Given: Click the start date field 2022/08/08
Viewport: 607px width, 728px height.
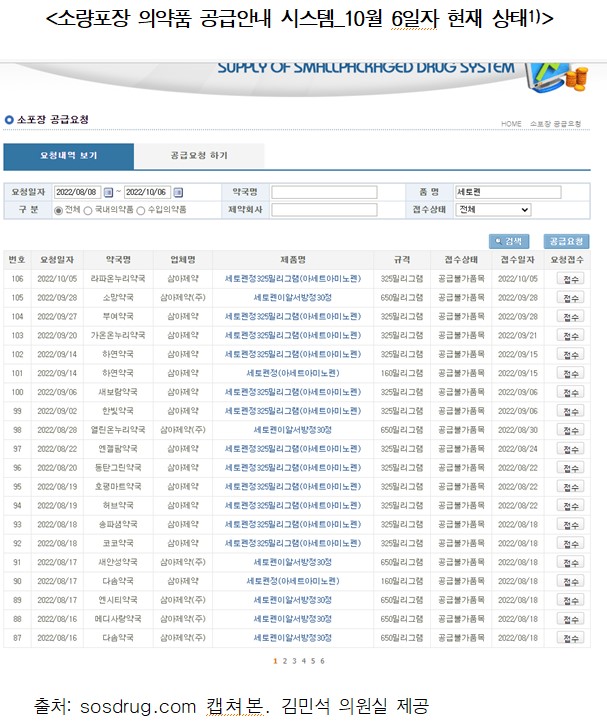Looking at the screenshot, I should click(78, 192).
